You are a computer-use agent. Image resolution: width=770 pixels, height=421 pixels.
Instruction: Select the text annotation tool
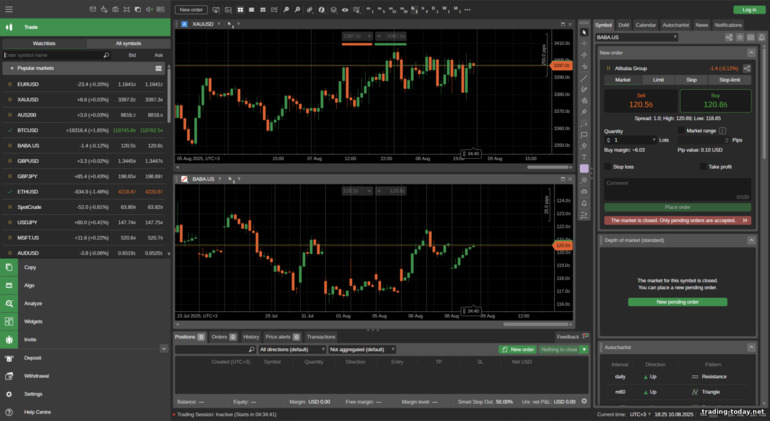click(584, 157)
